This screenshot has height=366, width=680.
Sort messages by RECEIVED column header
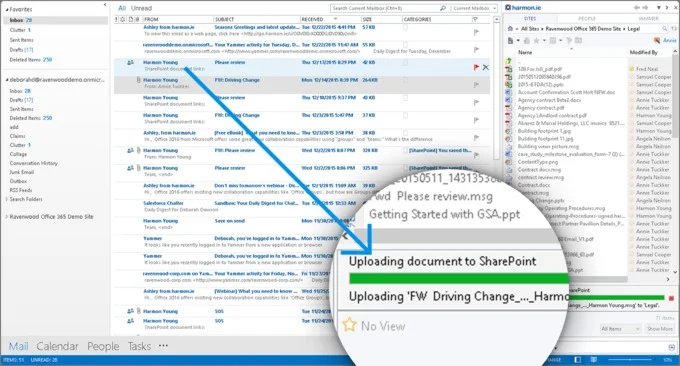(312, 19)
